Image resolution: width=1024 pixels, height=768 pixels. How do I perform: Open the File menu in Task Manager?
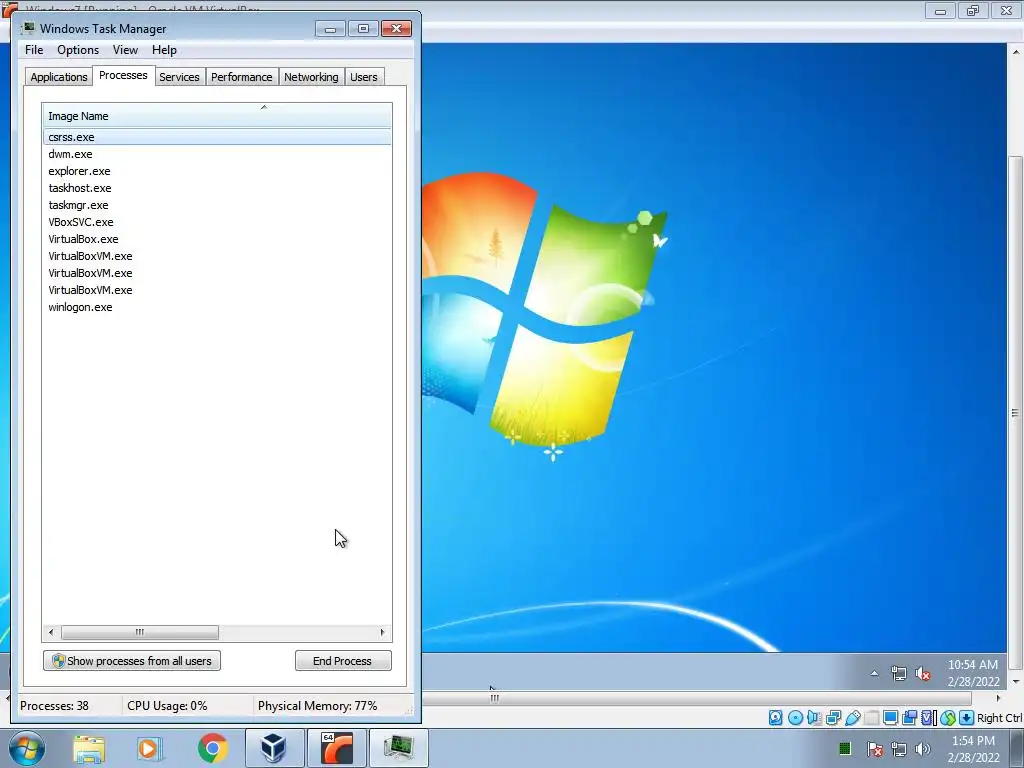pos(34,50)
